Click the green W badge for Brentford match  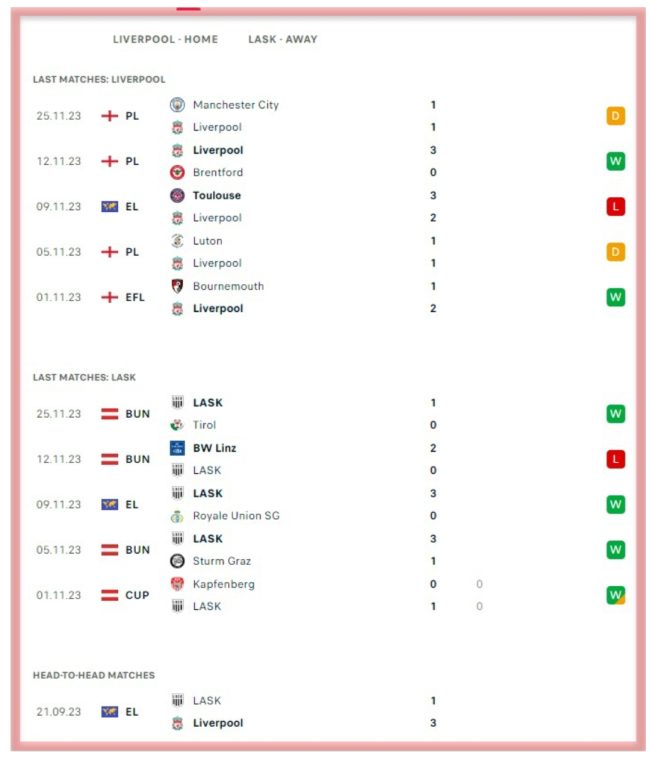pyautogui.click(x=615, y=161)
